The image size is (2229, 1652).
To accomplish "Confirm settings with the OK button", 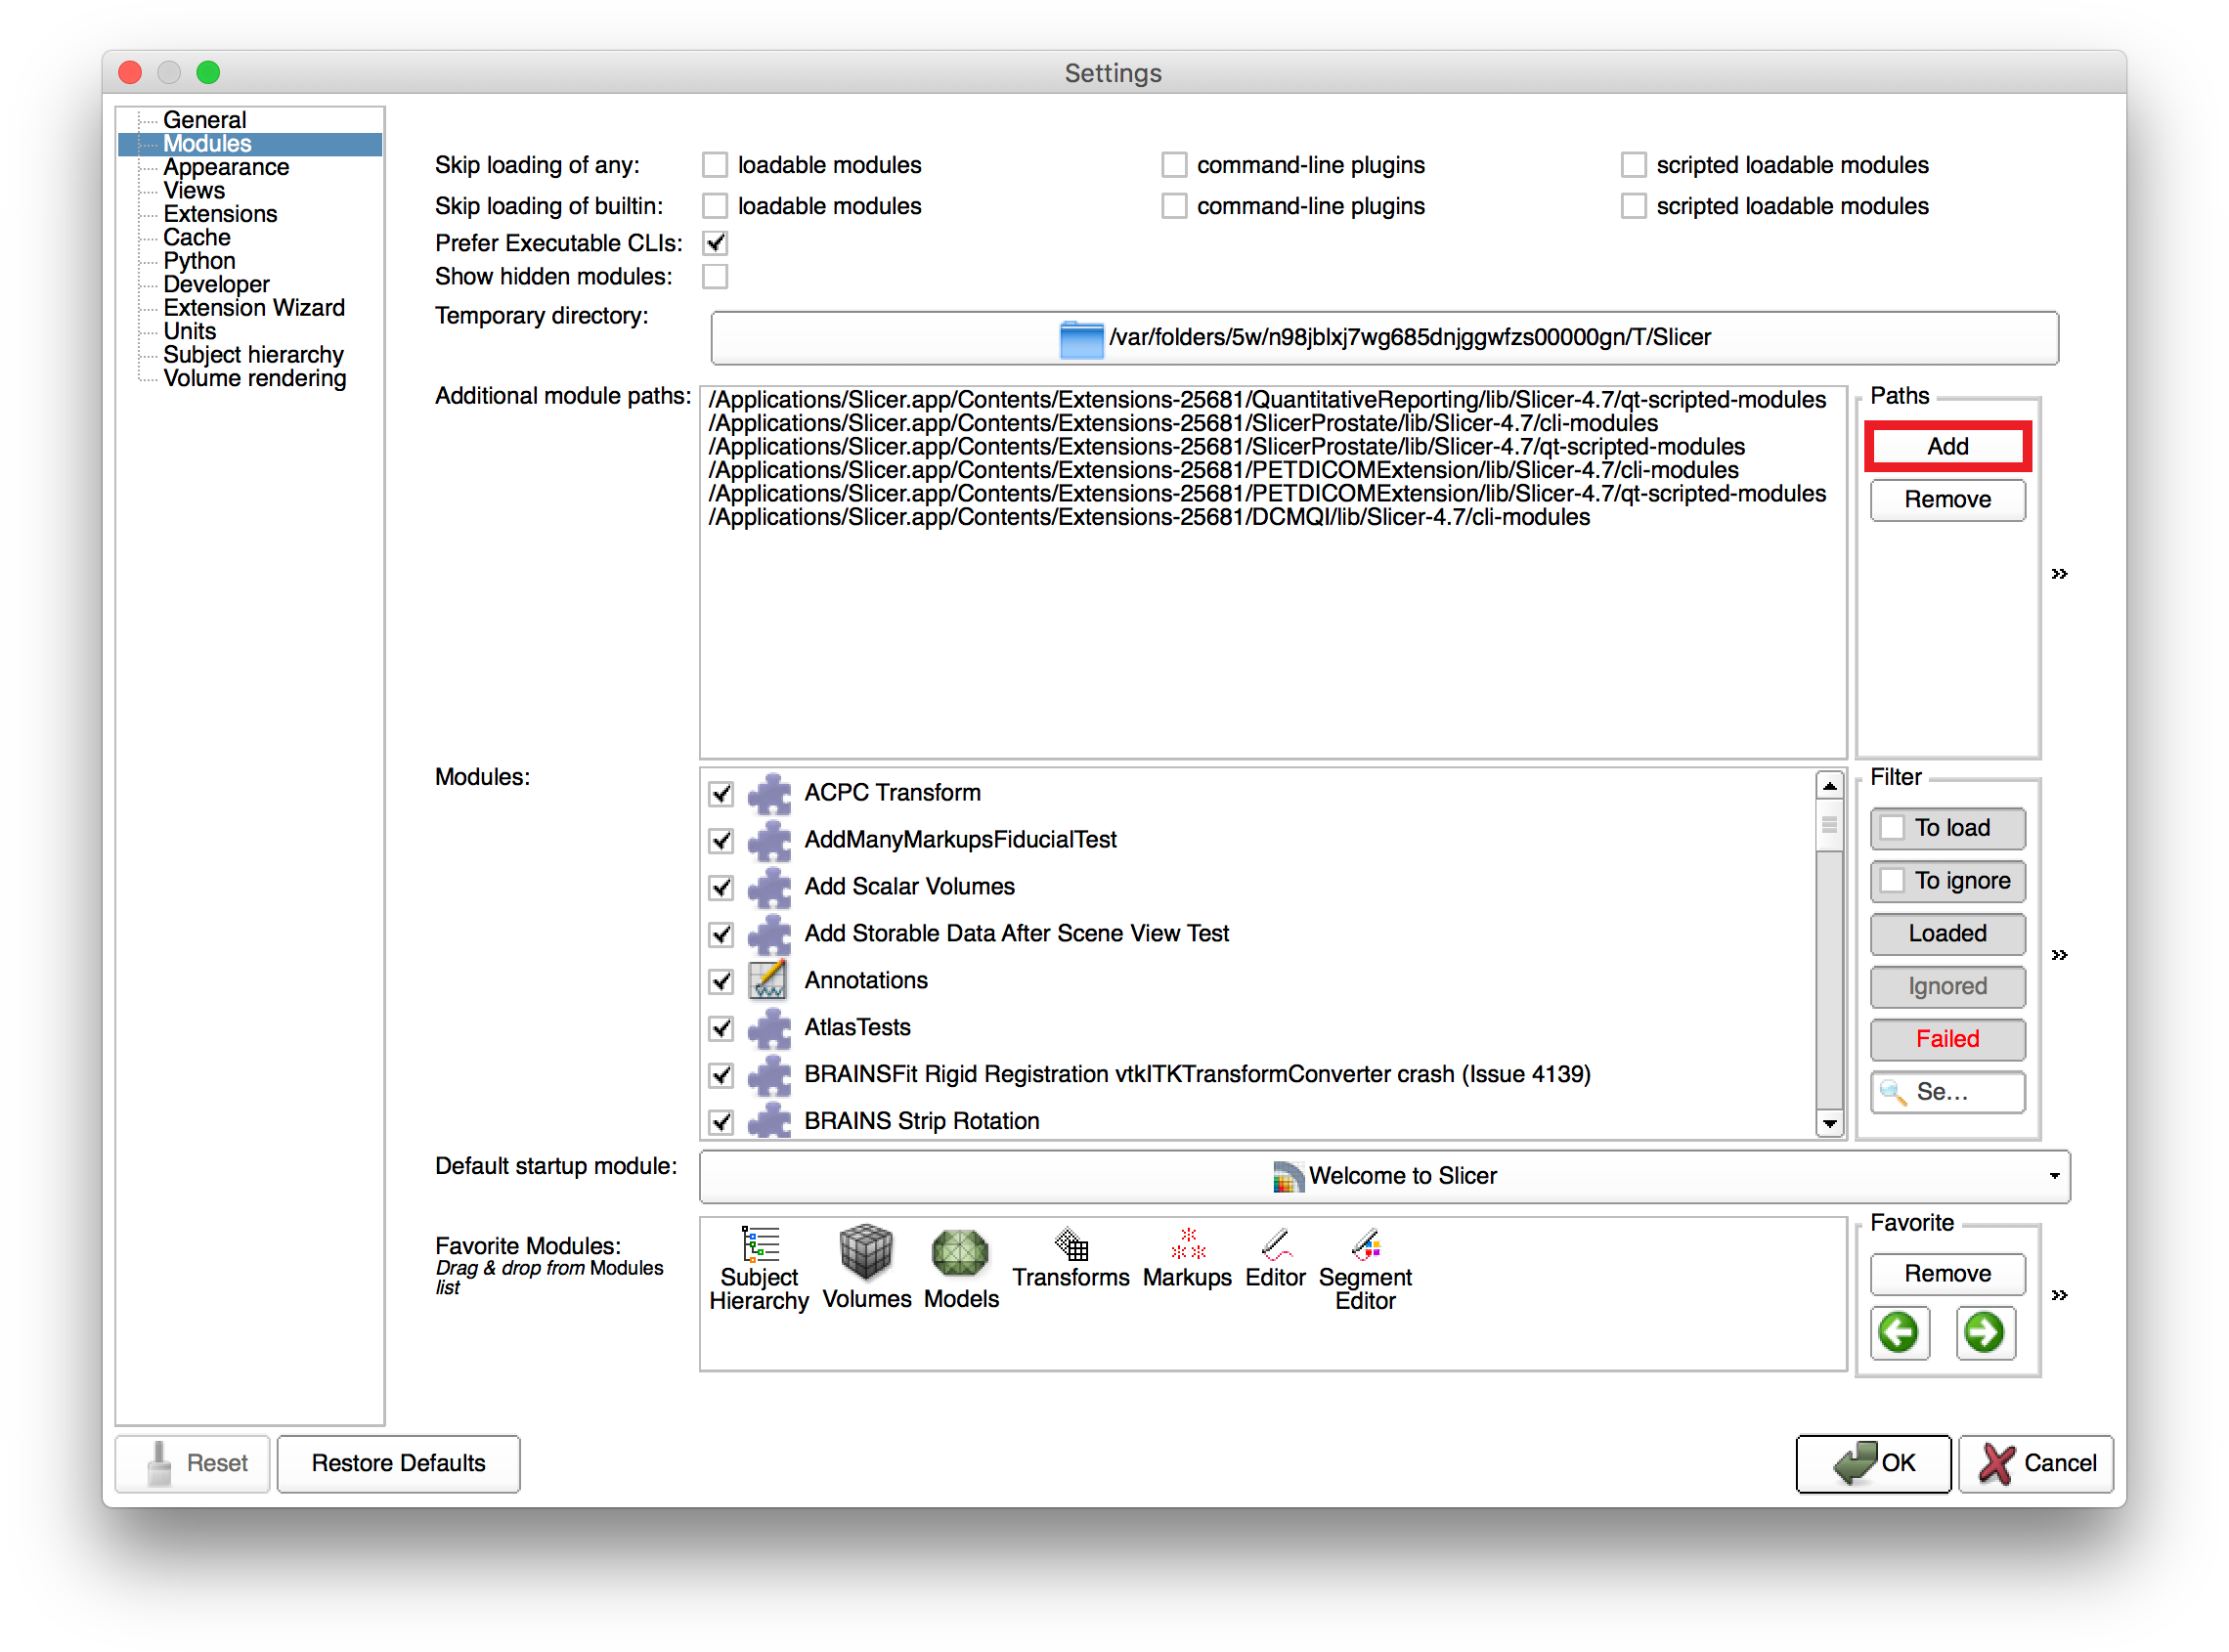I will point(1873,1464).
